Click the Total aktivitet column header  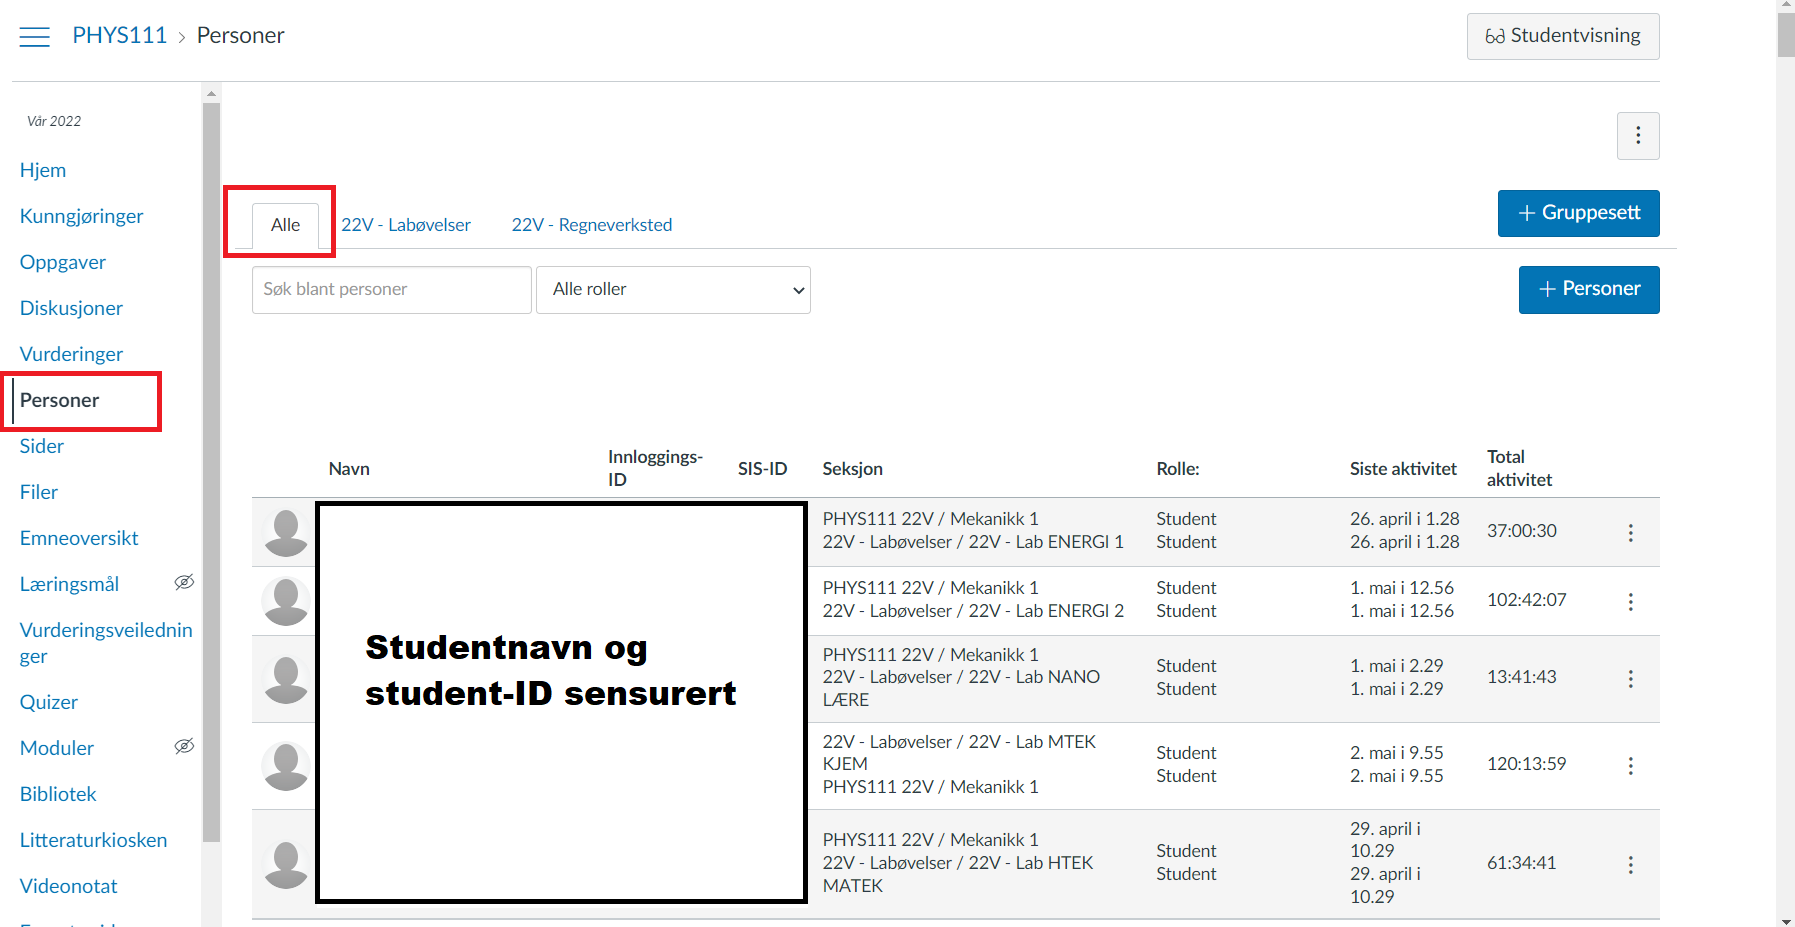pos(1520,468)
